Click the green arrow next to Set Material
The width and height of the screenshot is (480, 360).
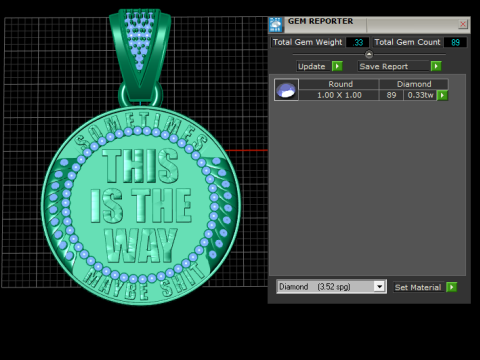451,287
